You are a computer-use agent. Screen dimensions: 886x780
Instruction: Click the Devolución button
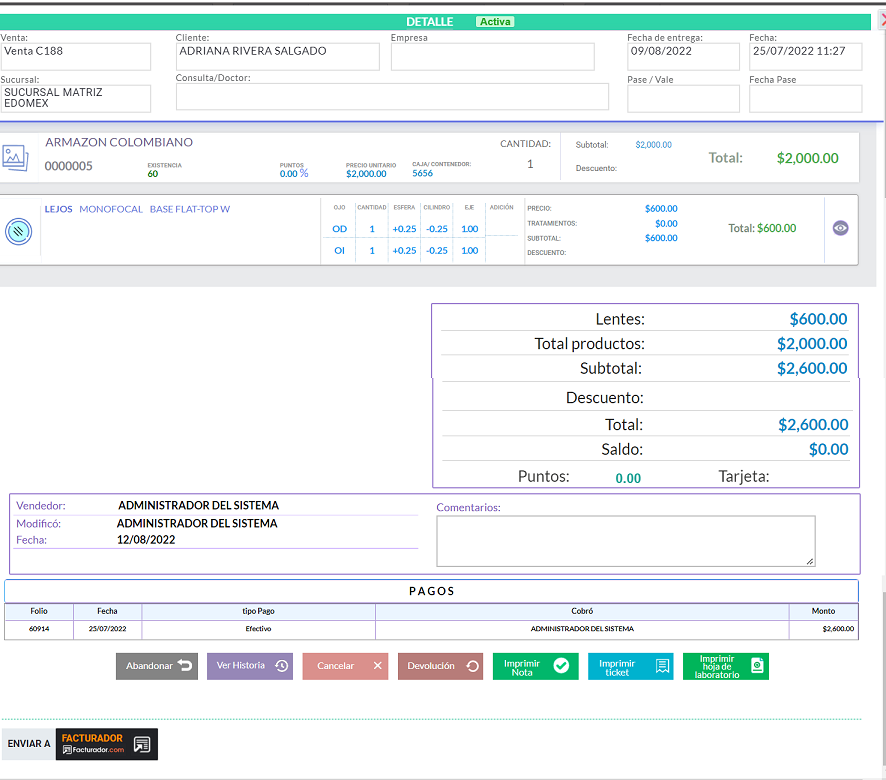point(440,666)
